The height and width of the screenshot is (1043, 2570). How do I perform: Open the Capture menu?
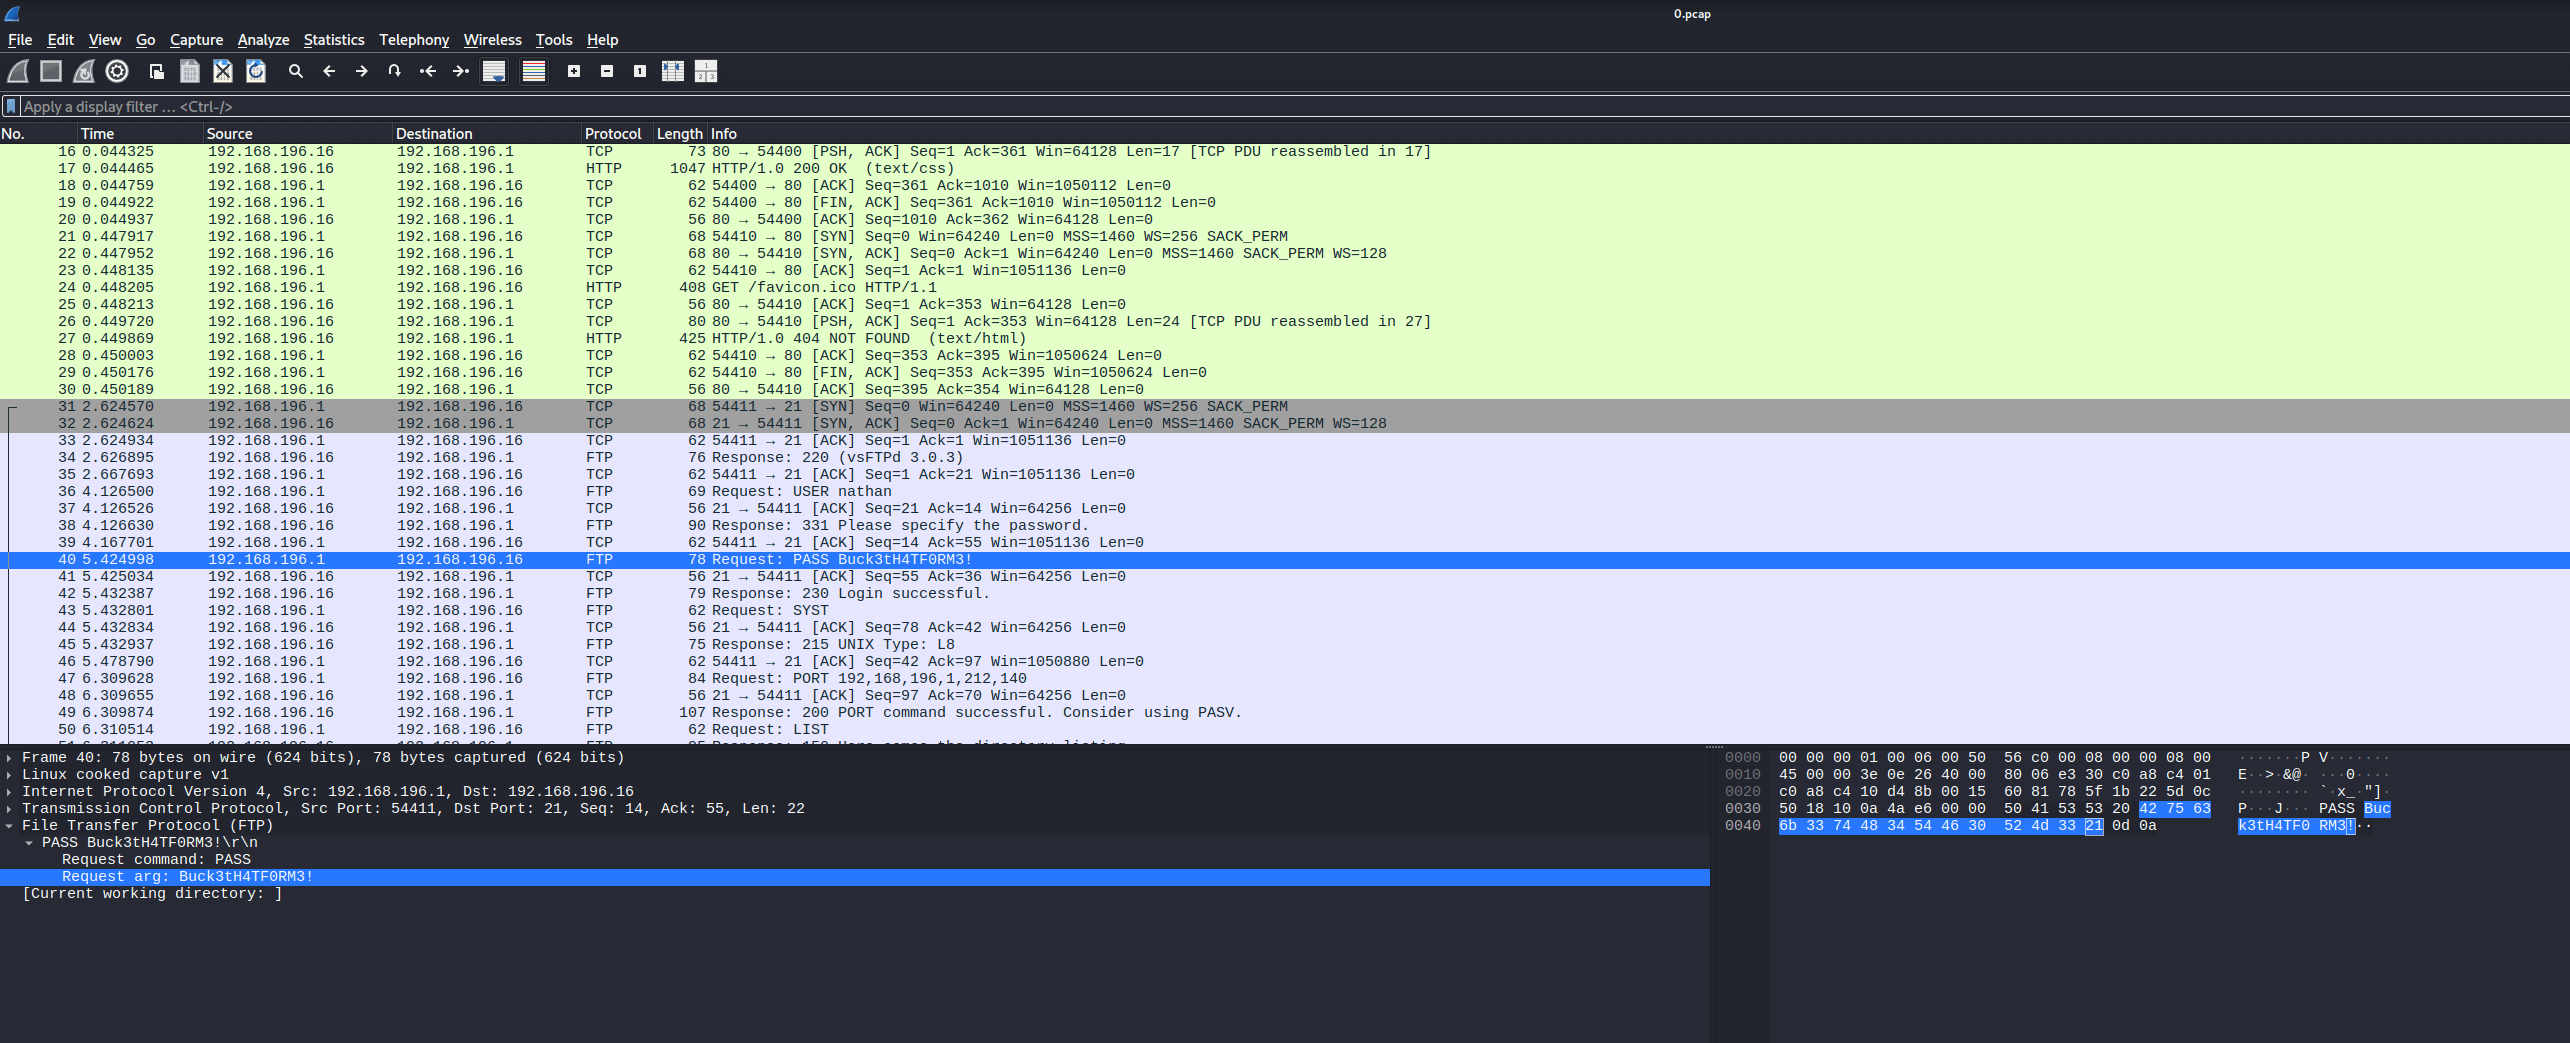(197, 40)
